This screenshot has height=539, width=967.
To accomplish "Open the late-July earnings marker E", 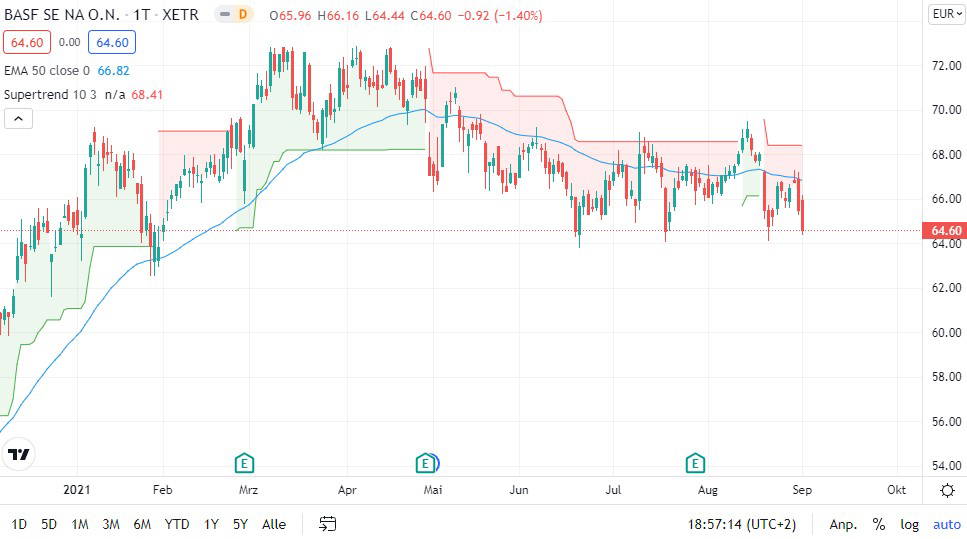I will coord(695,463).
